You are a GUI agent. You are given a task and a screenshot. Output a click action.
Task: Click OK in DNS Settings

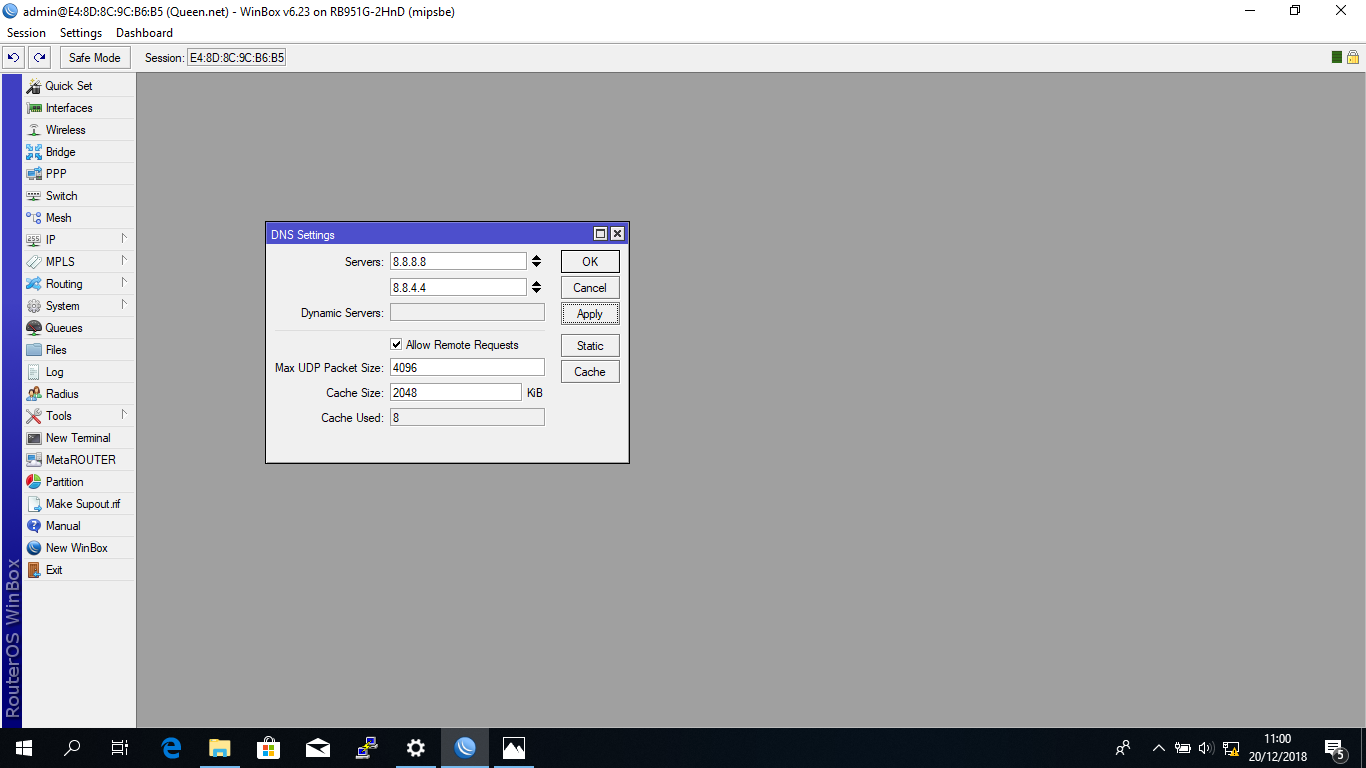coord(590,261)
